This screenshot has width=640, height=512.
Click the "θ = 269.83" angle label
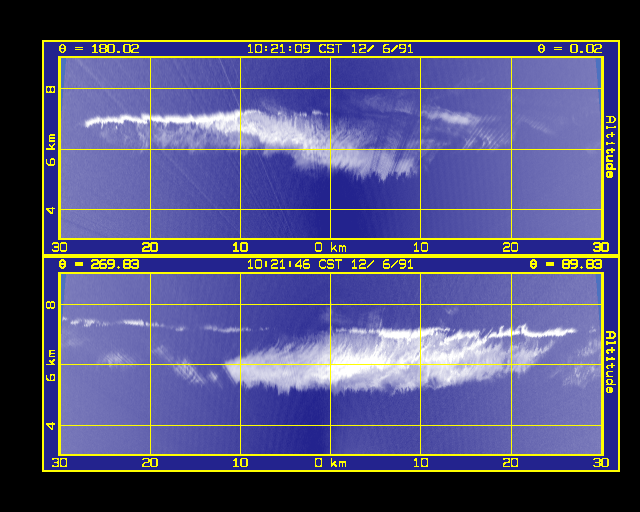99,264
